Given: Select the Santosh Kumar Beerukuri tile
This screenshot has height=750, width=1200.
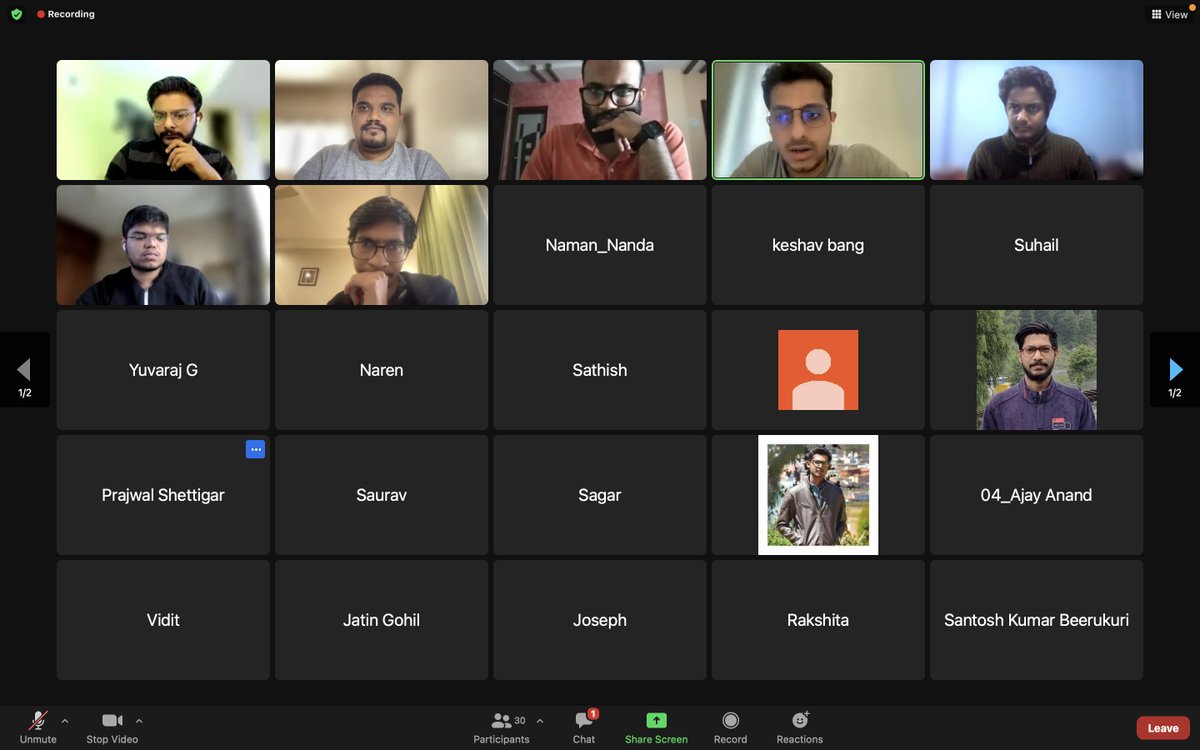Looking at the screenshot, I should coord(1037,620).
